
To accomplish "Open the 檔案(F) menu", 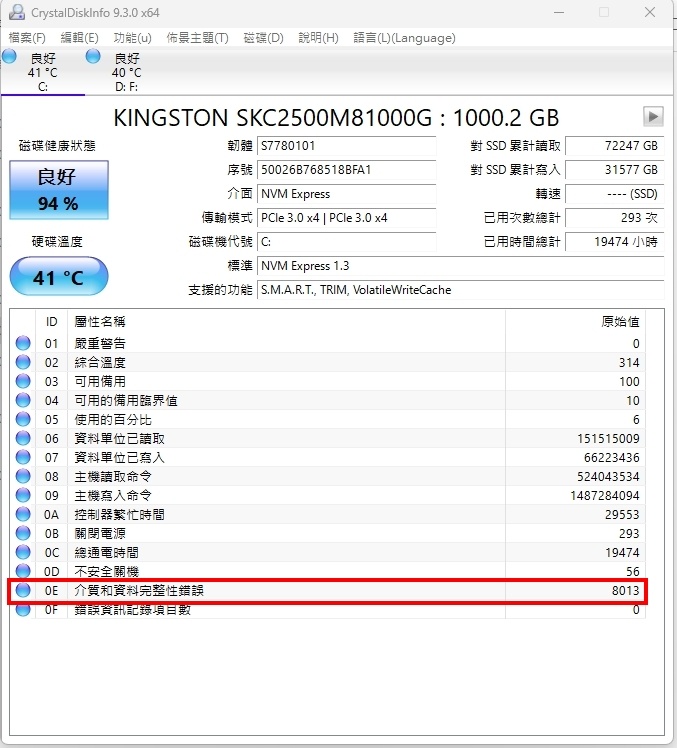I will (x=27, y=38).
